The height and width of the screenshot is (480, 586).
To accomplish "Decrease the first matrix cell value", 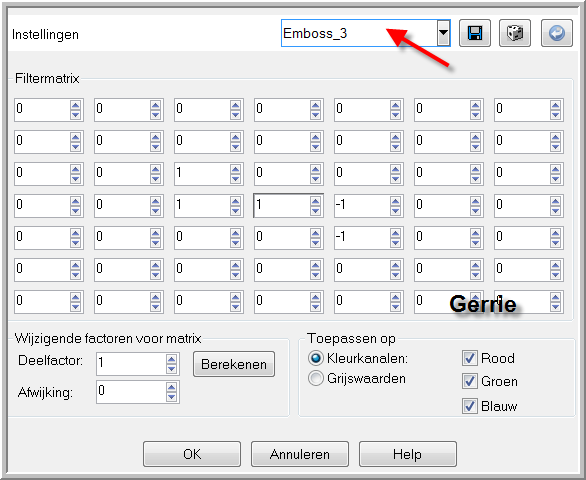I will [x=75, y=114].
